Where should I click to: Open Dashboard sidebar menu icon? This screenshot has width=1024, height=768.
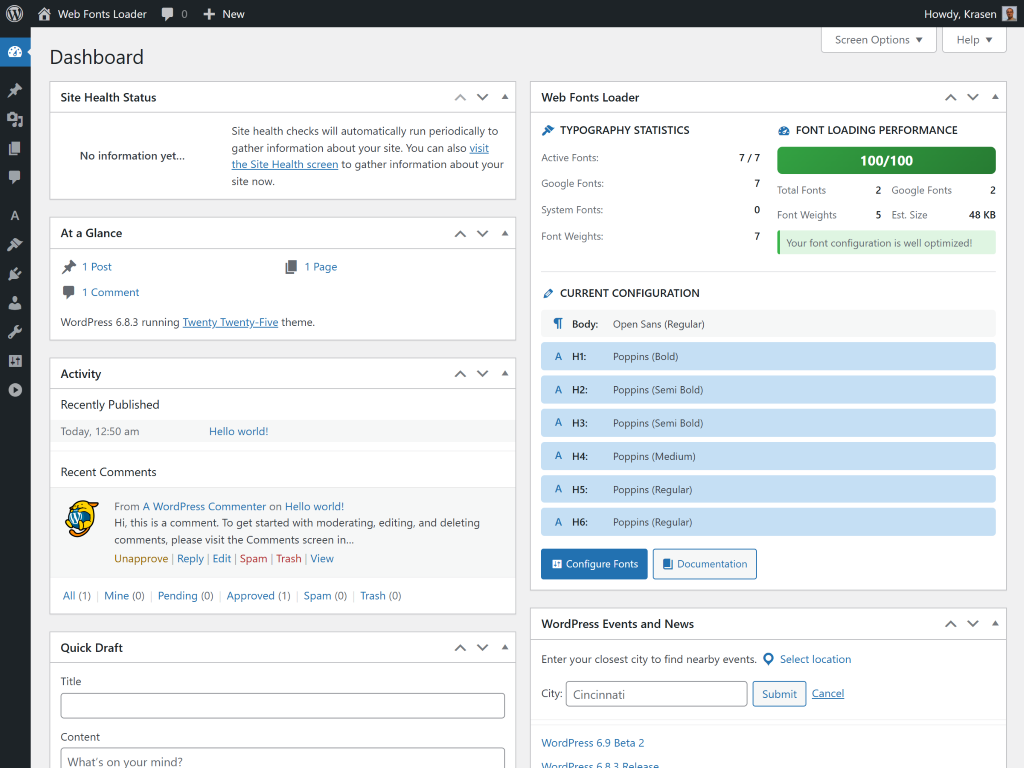(x=15, y=52)
